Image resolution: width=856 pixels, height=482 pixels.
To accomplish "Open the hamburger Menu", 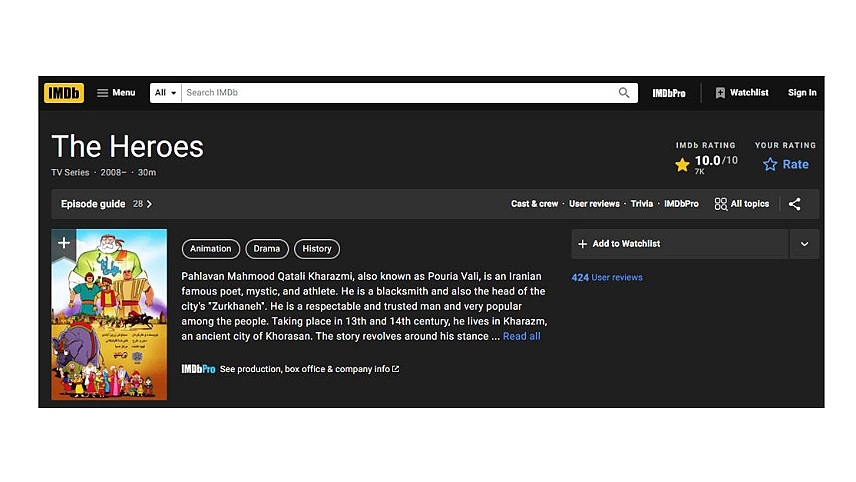I will pyautogui.click(x=116, y=93).
